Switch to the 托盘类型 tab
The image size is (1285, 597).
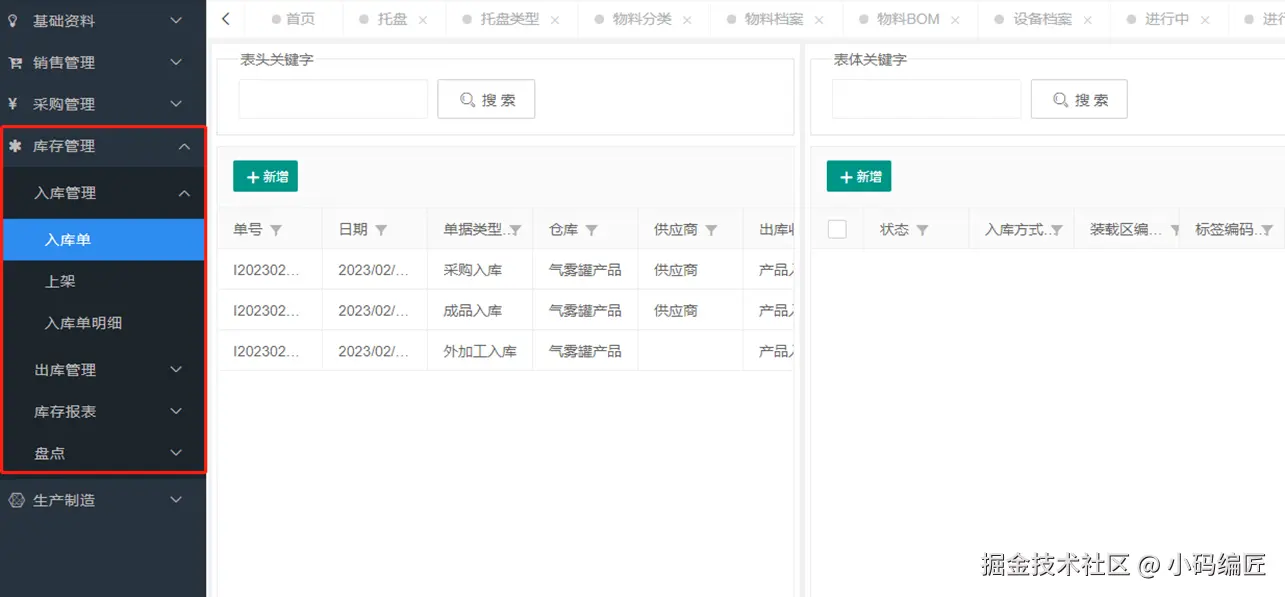pyautogui.click(x=510, y=19)
